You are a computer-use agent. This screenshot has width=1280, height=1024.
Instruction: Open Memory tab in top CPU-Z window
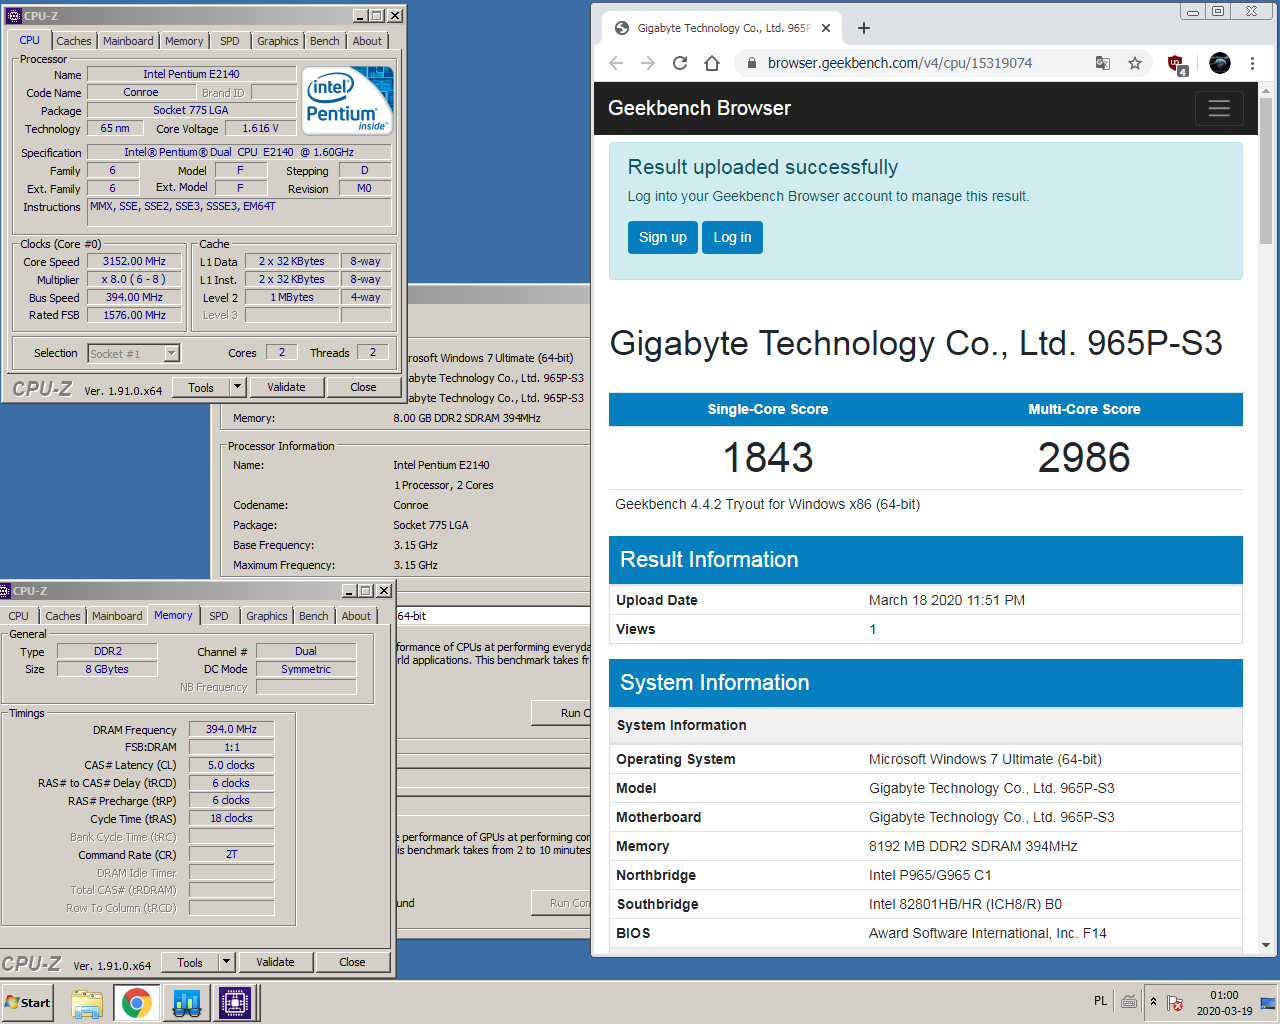tap(184, 41)
